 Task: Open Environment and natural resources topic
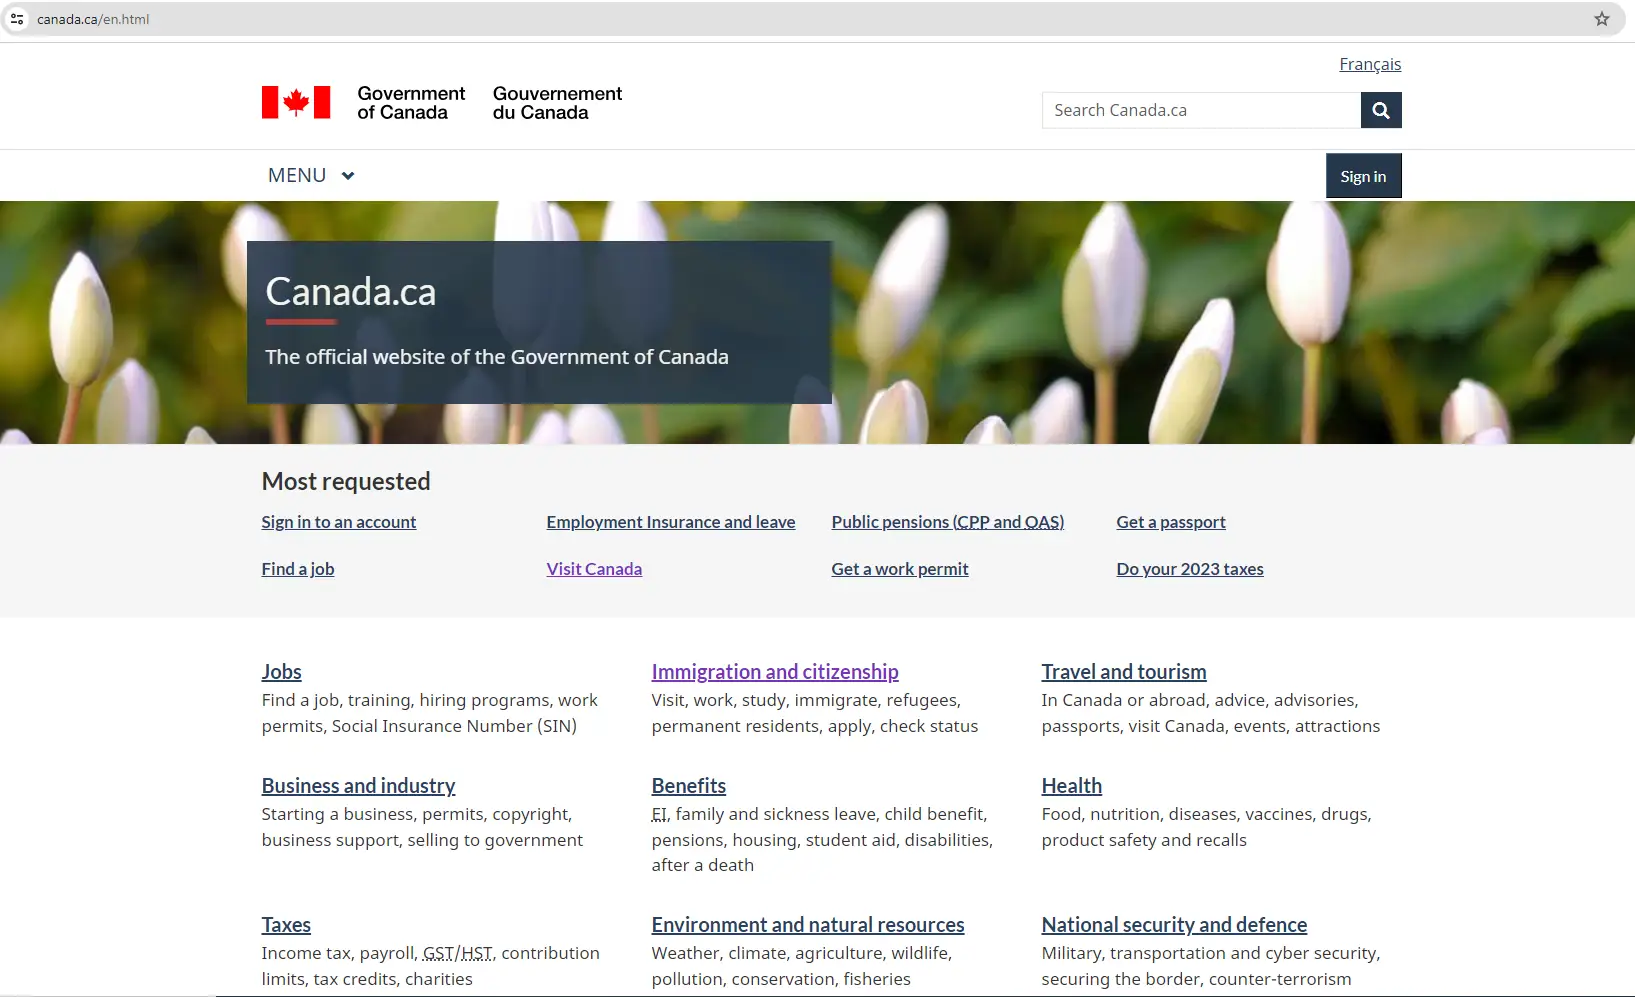click(808, 925)
